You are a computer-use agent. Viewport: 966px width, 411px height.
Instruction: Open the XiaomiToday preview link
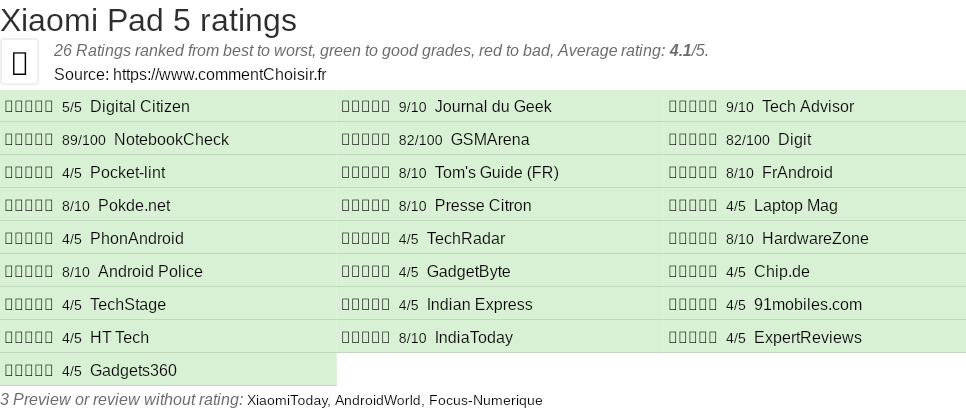288,401
